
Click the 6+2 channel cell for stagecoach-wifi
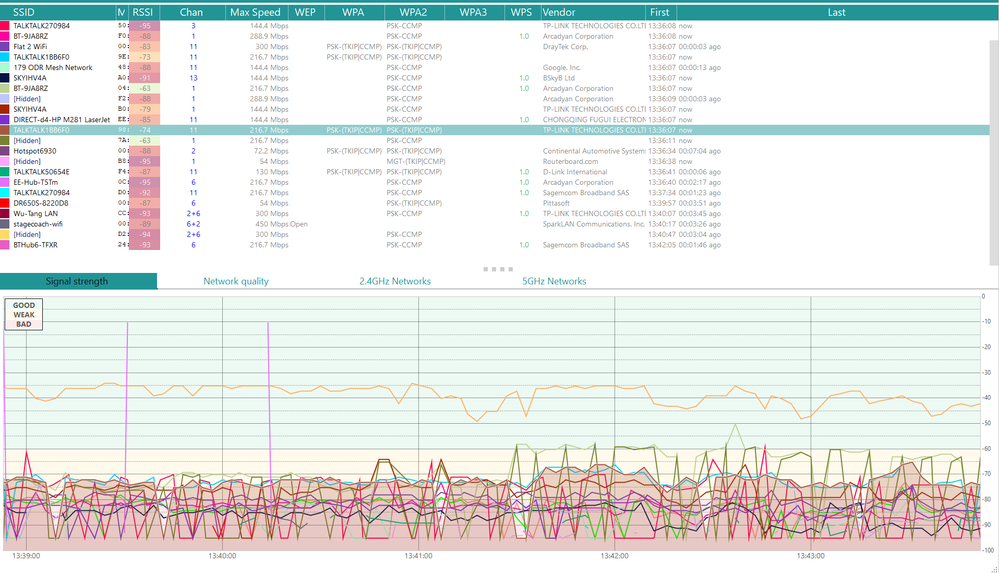[x=193, y=224]
